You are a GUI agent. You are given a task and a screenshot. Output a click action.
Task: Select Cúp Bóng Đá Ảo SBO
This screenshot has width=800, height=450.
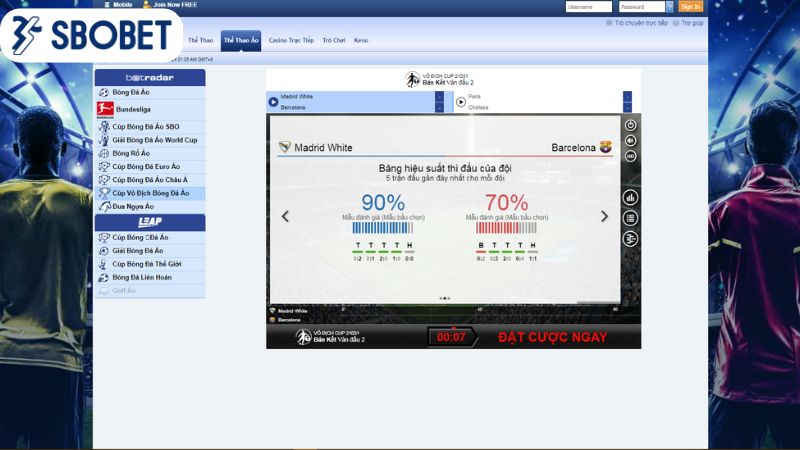(150, 127)
